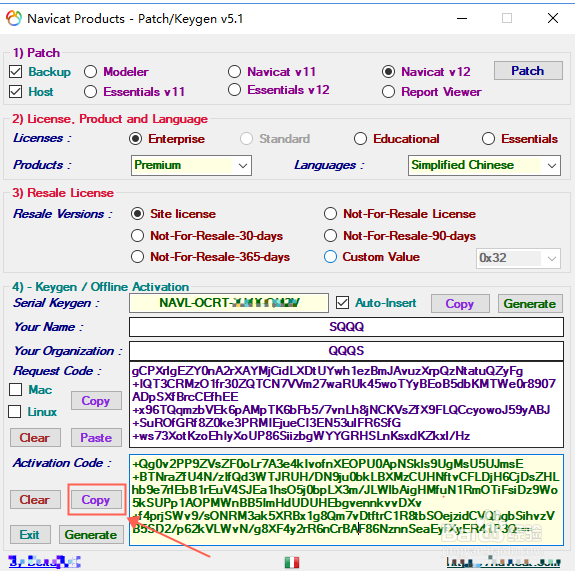Screen dimensions: 575x571
Task: Toggle the Linux checkbox
Action: point(15,411)
